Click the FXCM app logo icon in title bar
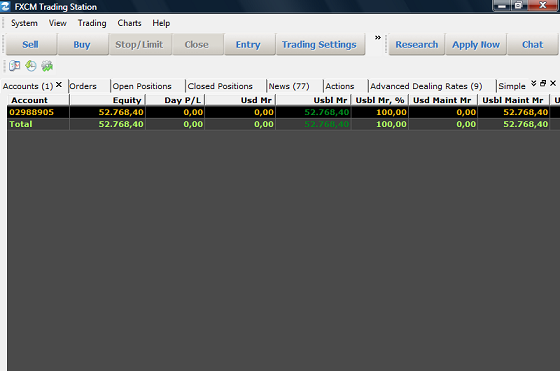560x371 pixels. (5, 6)
